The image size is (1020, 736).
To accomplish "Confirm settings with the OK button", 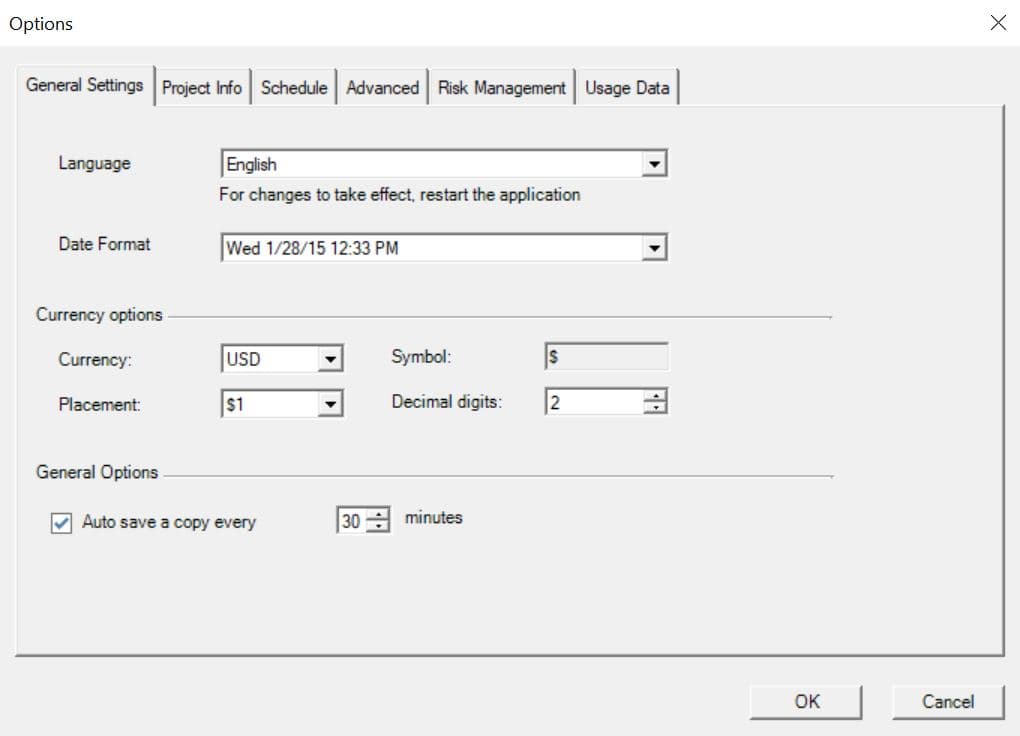I will (806, 702).
